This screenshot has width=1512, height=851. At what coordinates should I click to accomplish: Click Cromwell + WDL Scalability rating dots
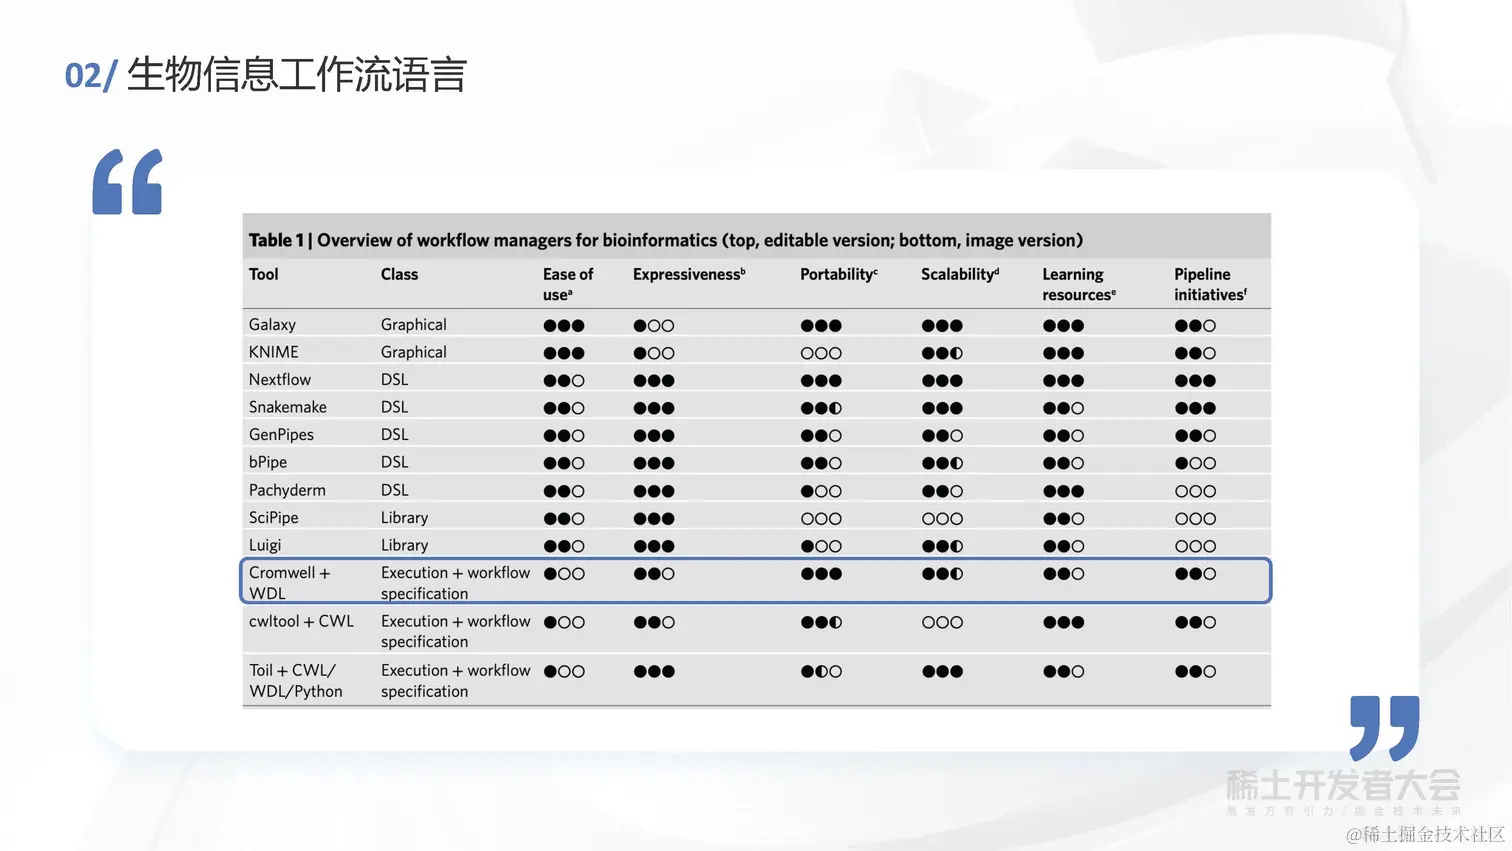(x=942, y=574)
